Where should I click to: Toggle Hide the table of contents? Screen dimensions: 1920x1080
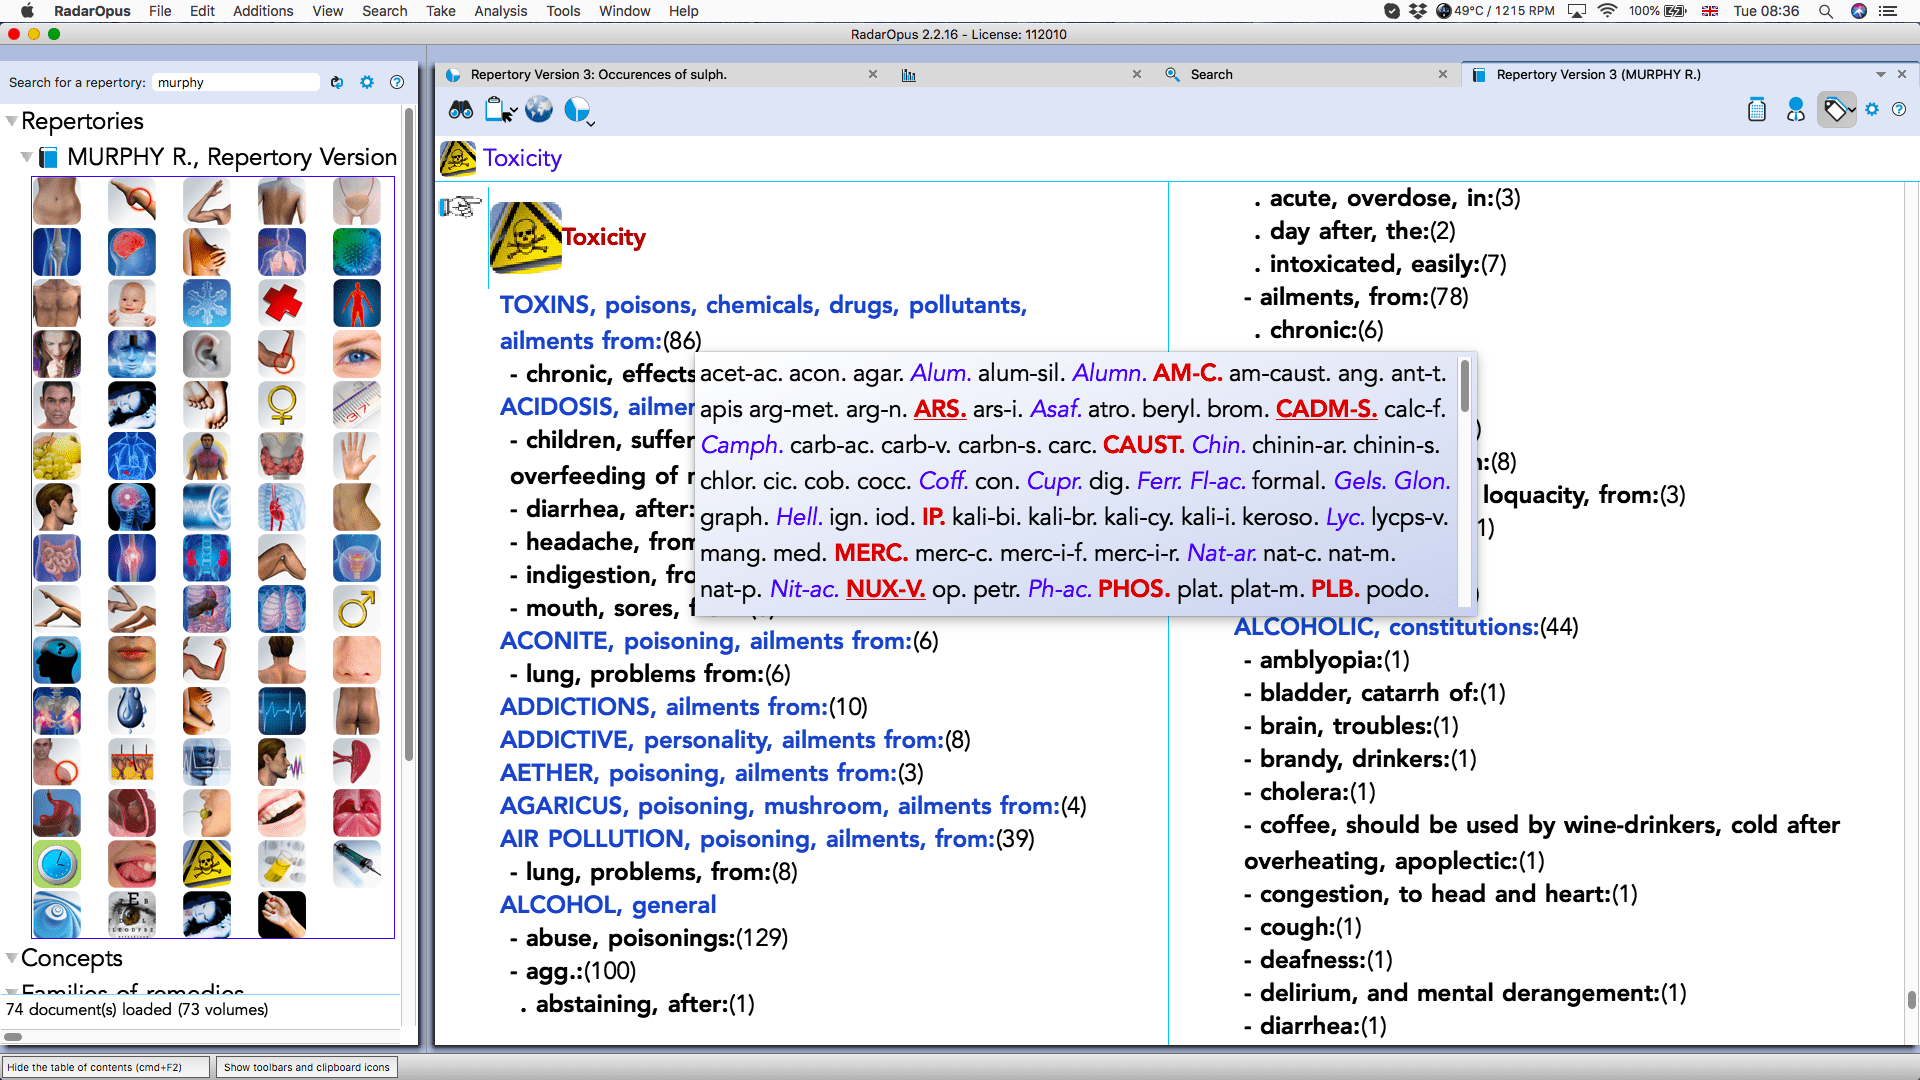106,1067
